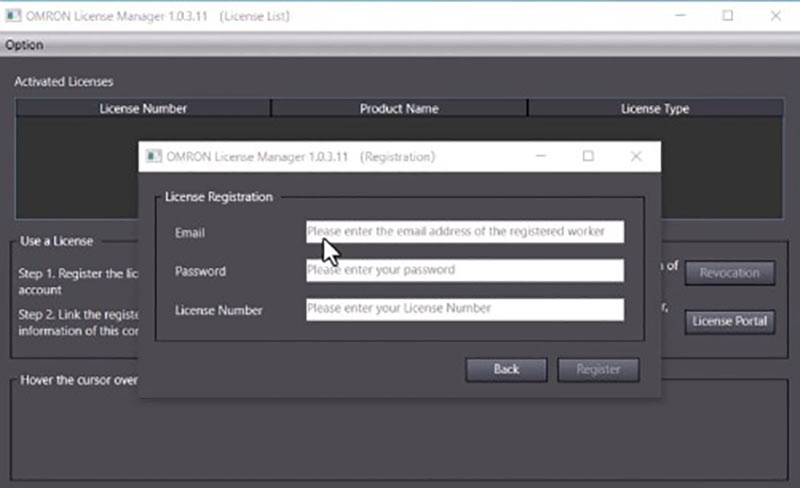Viewport: 800px width, 488px height.
Task: Click the Register button
Action: (x=598, y=369)
